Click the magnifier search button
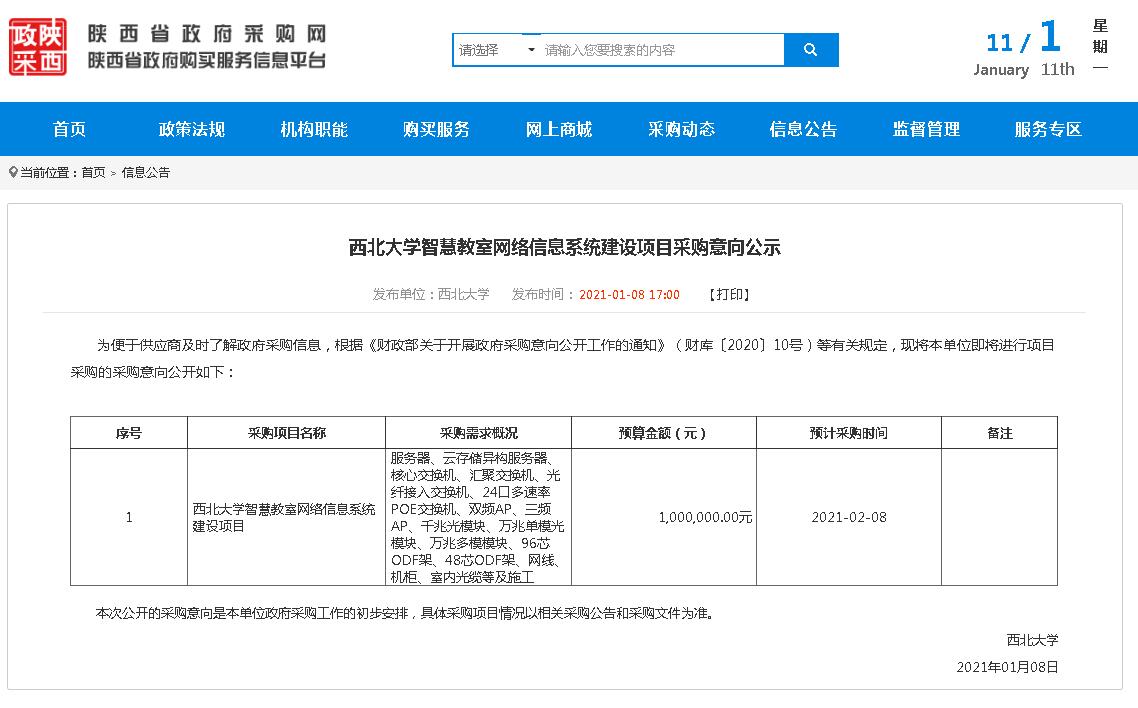The height and width of the screenshot is (708, 1138). pyautogui.click(x=810, y=50)
